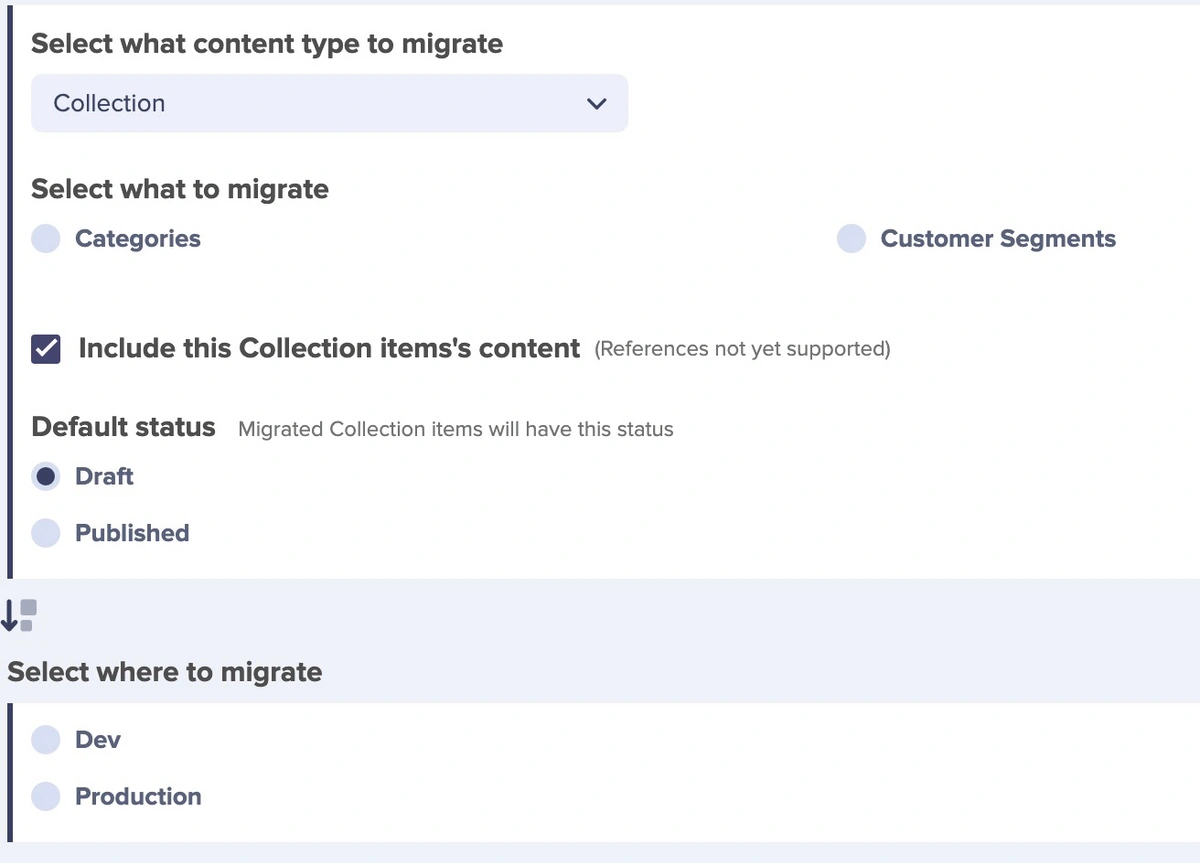This screenshot has width=1200, height=863.
Task: Select the Draft default status radio
Action: coord(46,477)
